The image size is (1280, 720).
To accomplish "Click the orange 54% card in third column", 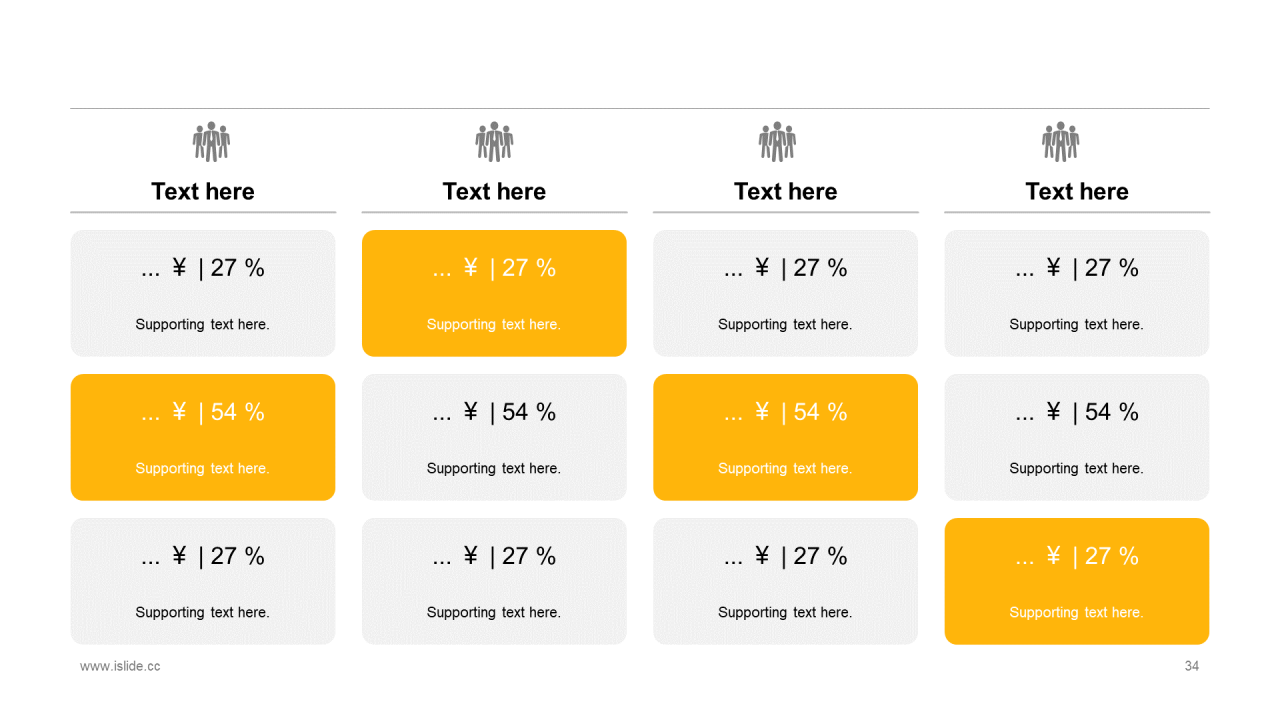I will point(785,437).
